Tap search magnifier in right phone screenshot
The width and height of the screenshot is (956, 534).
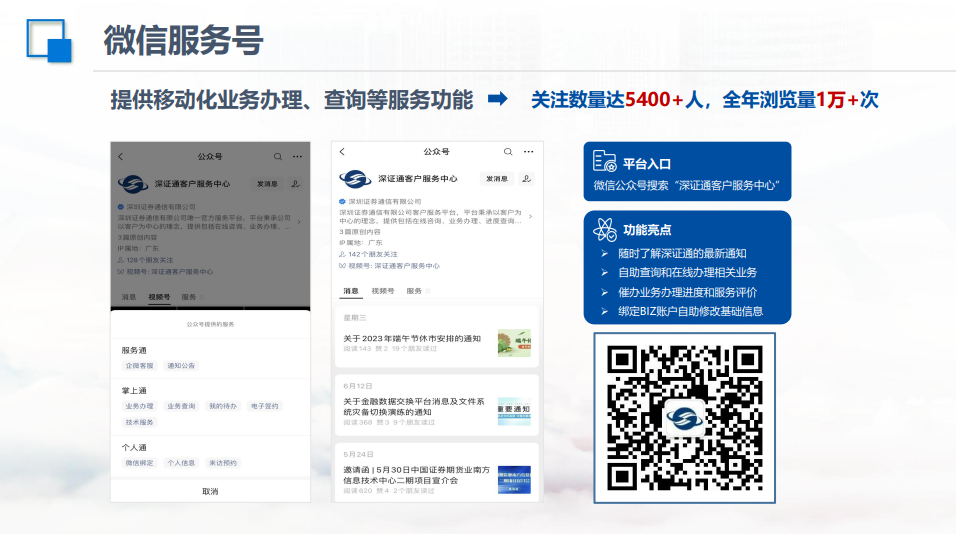click(x=508, y=152)
